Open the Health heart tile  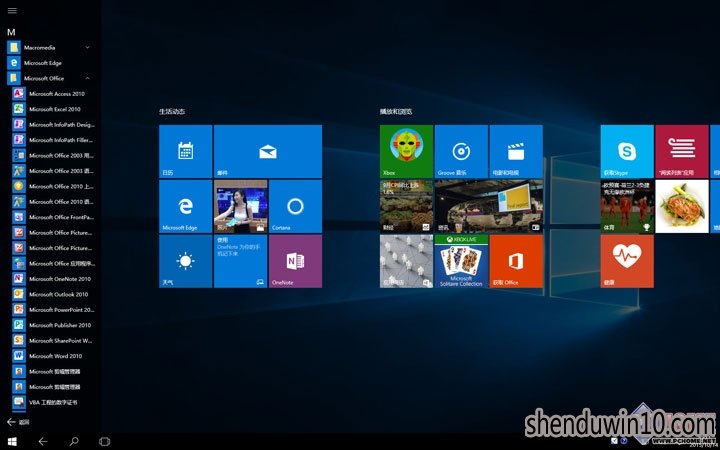click(x=627, y=261)
